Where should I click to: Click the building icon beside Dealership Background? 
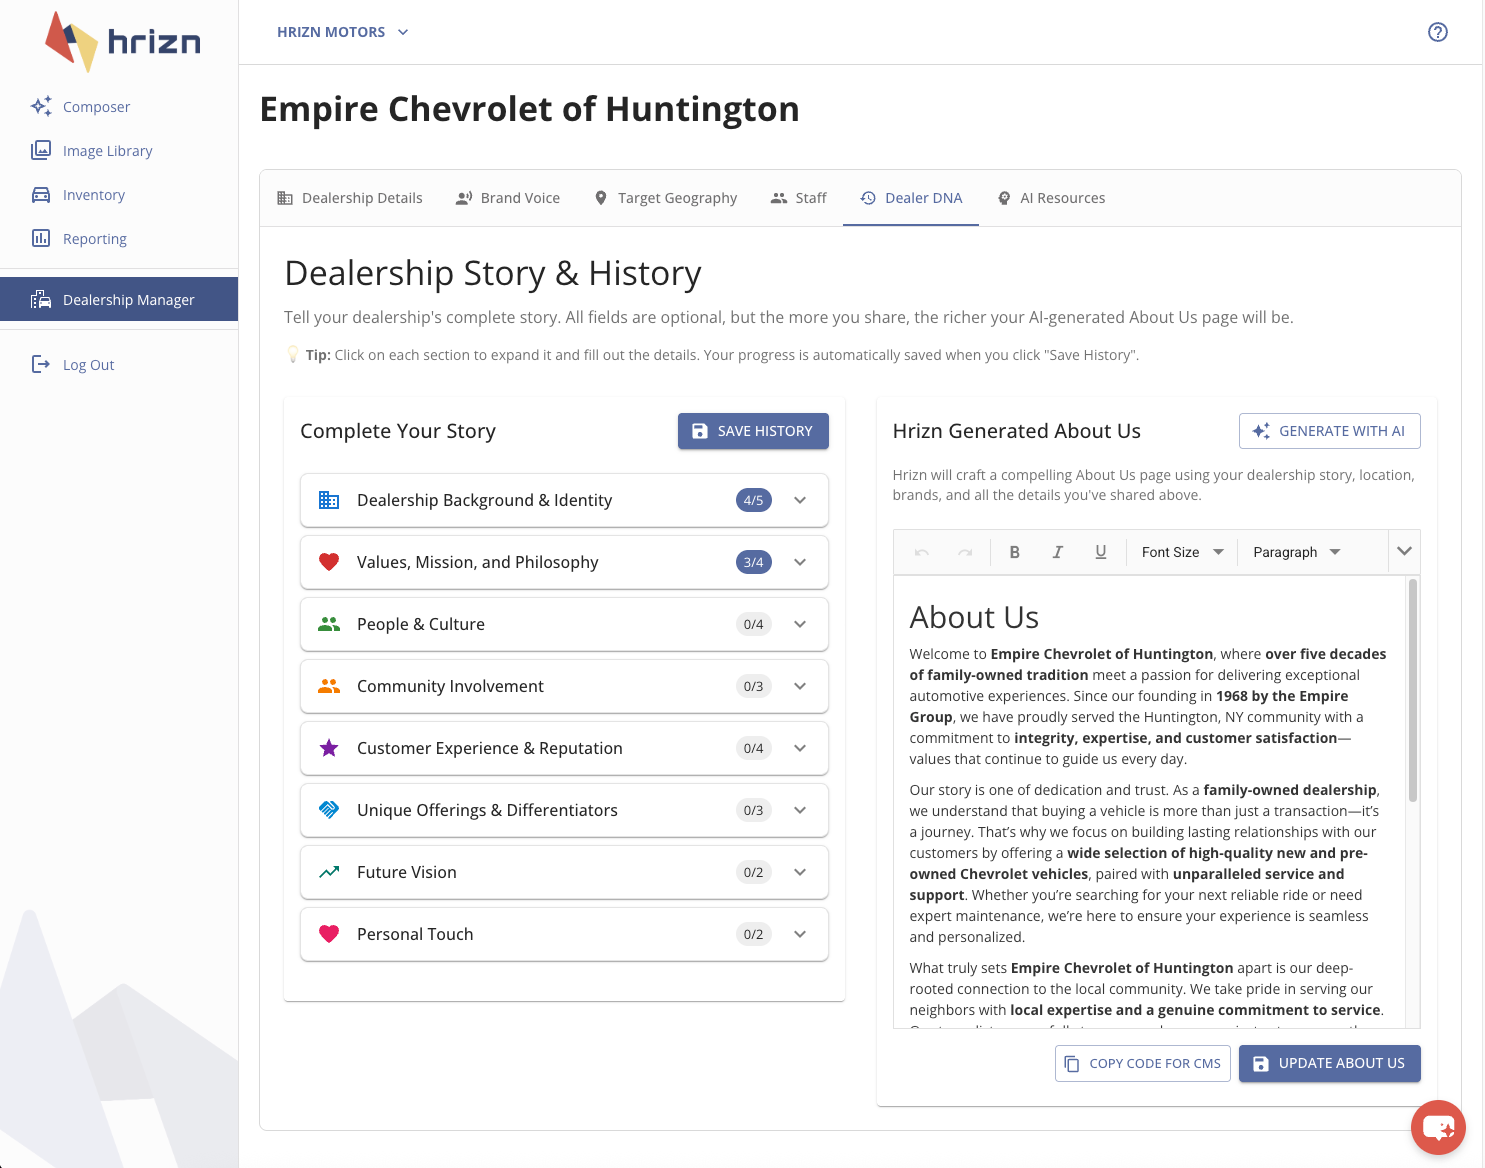[x=329, y=500]
